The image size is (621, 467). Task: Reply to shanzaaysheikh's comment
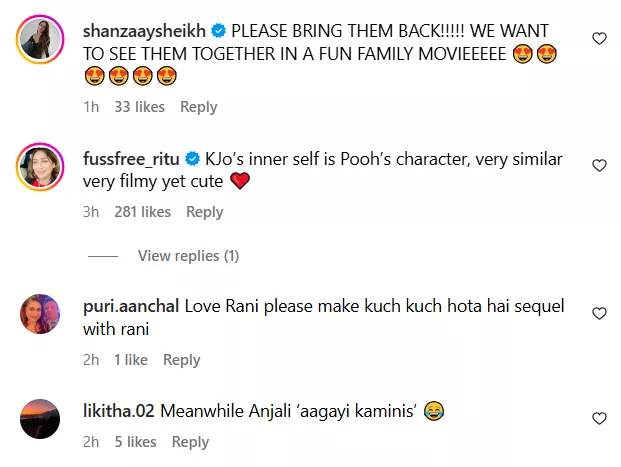coord(199,107)
